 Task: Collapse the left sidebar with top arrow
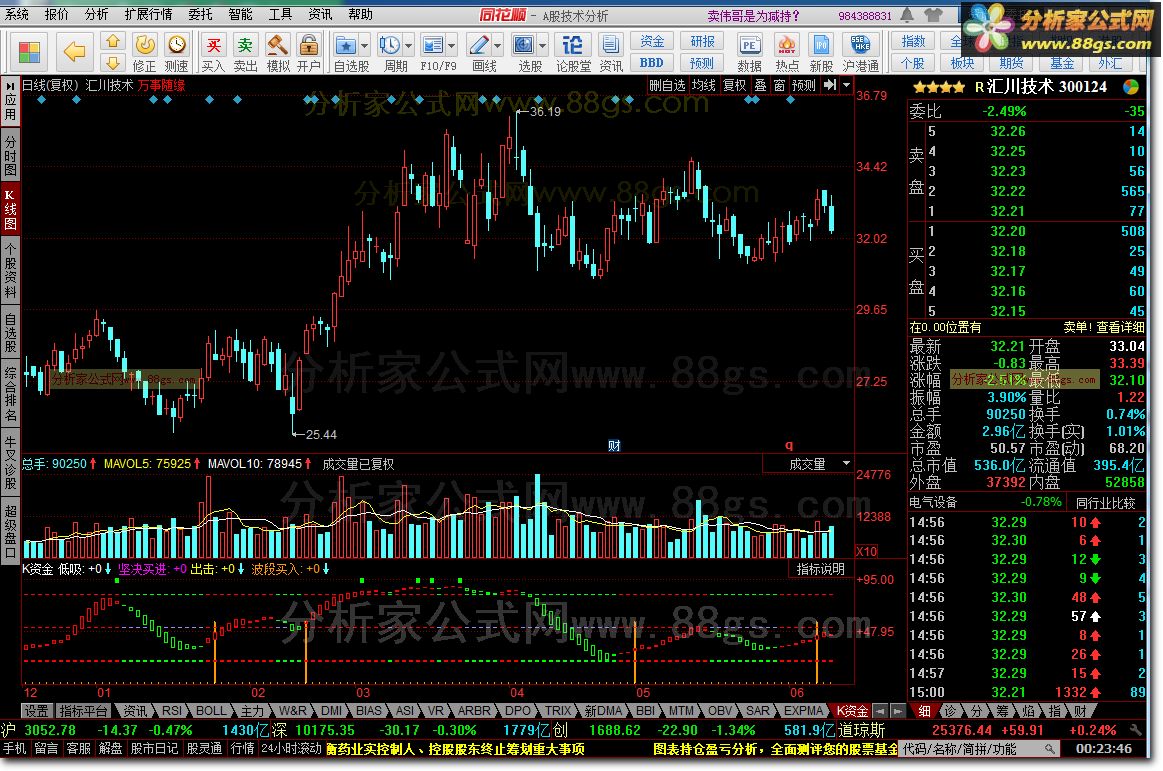point(10,87)
